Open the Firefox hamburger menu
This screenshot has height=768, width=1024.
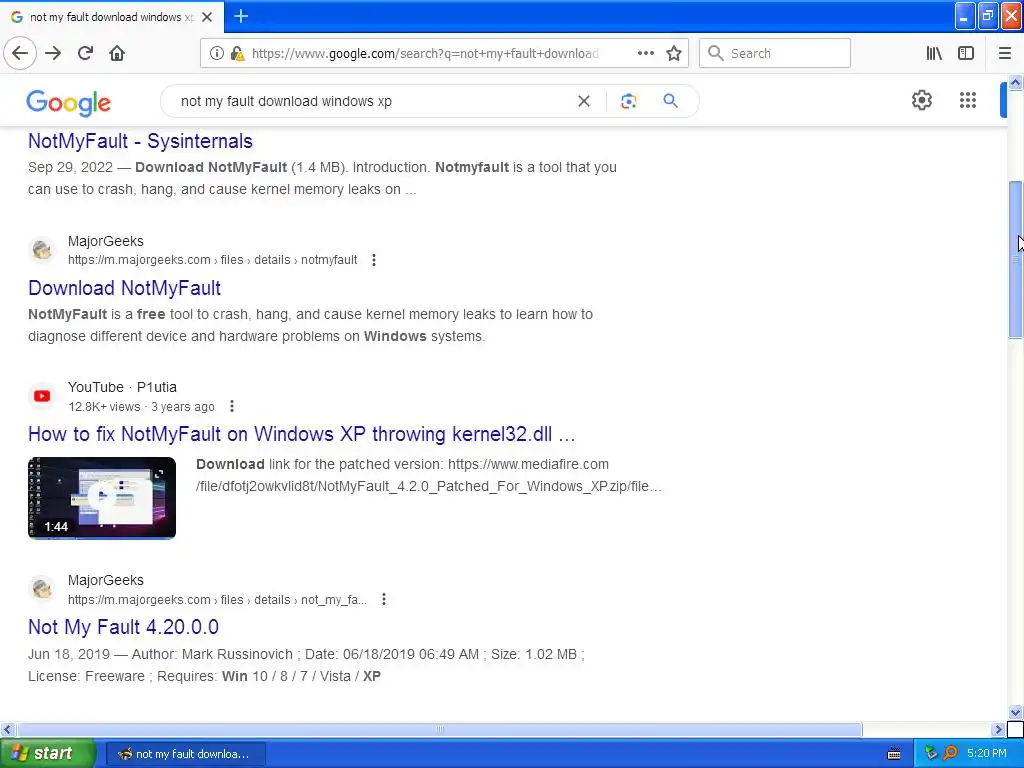(x=1004, y=53)
